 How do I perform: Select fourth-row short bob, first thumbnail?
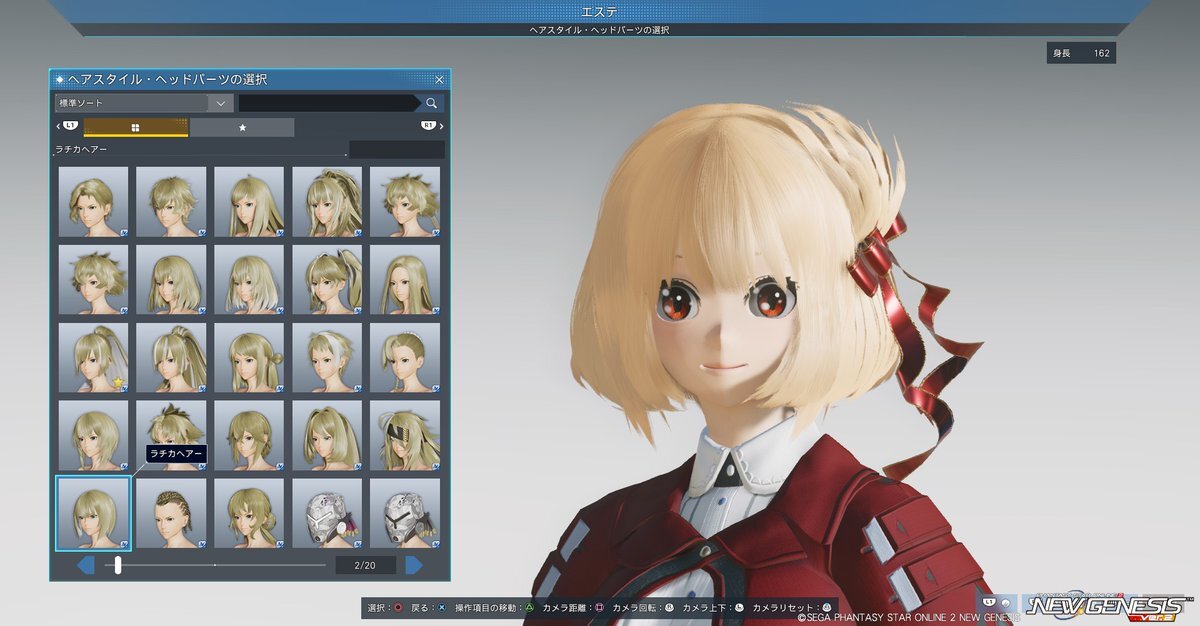click(x=93, y=436)
